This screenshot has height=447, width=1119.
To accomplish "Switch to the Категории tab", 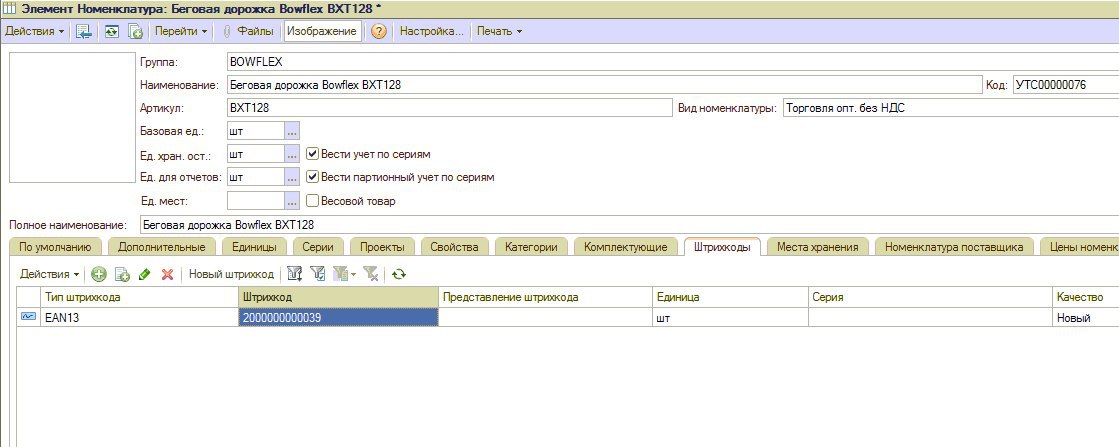I will tap(531, 247).
